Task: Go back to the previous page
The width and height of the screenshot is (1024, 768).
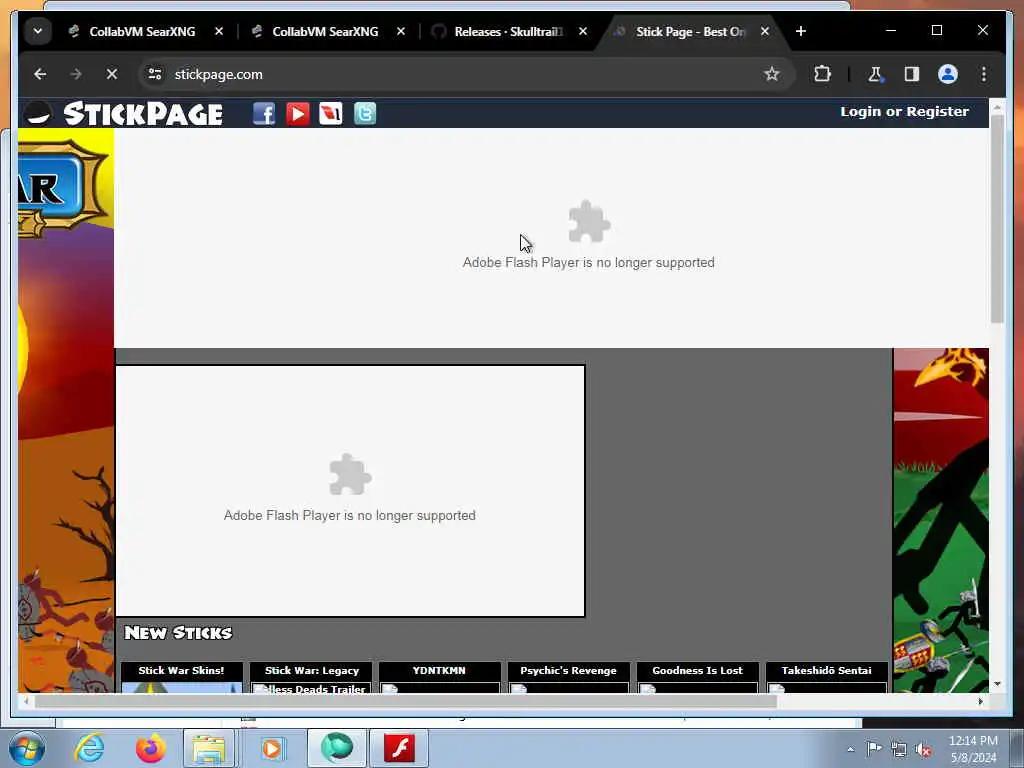Action: click(40, 74)
